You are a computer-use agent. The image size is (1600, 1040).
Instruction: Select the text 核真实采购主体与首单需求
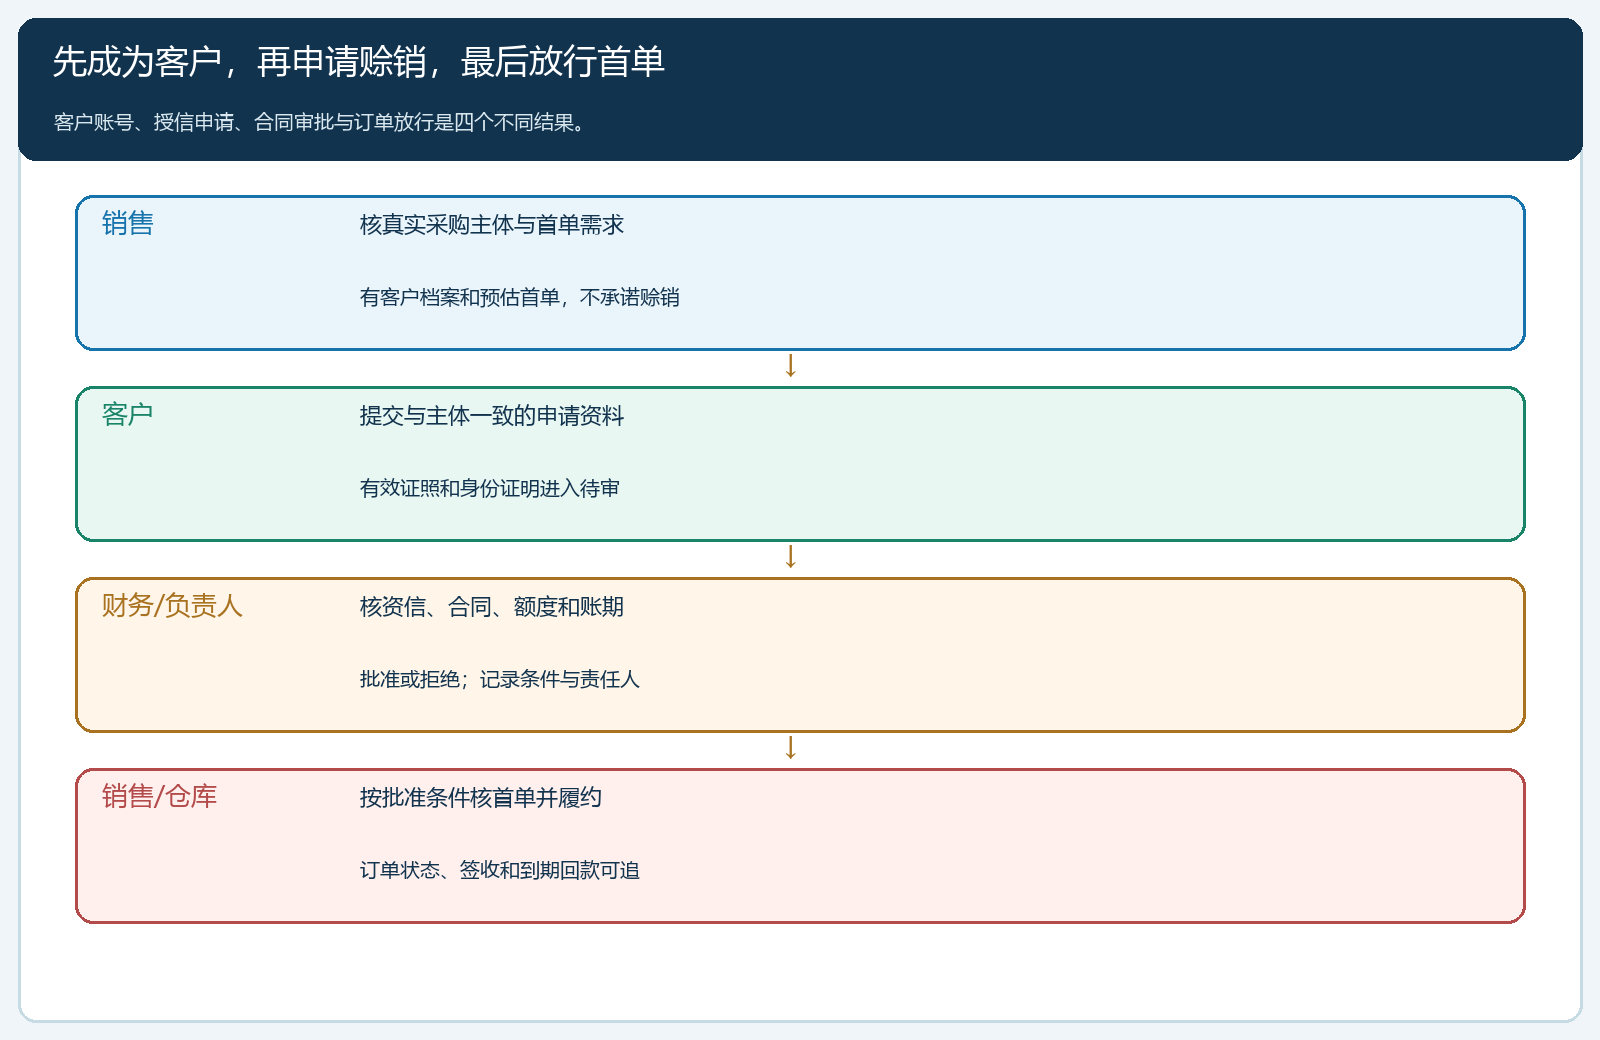(491, 225)
